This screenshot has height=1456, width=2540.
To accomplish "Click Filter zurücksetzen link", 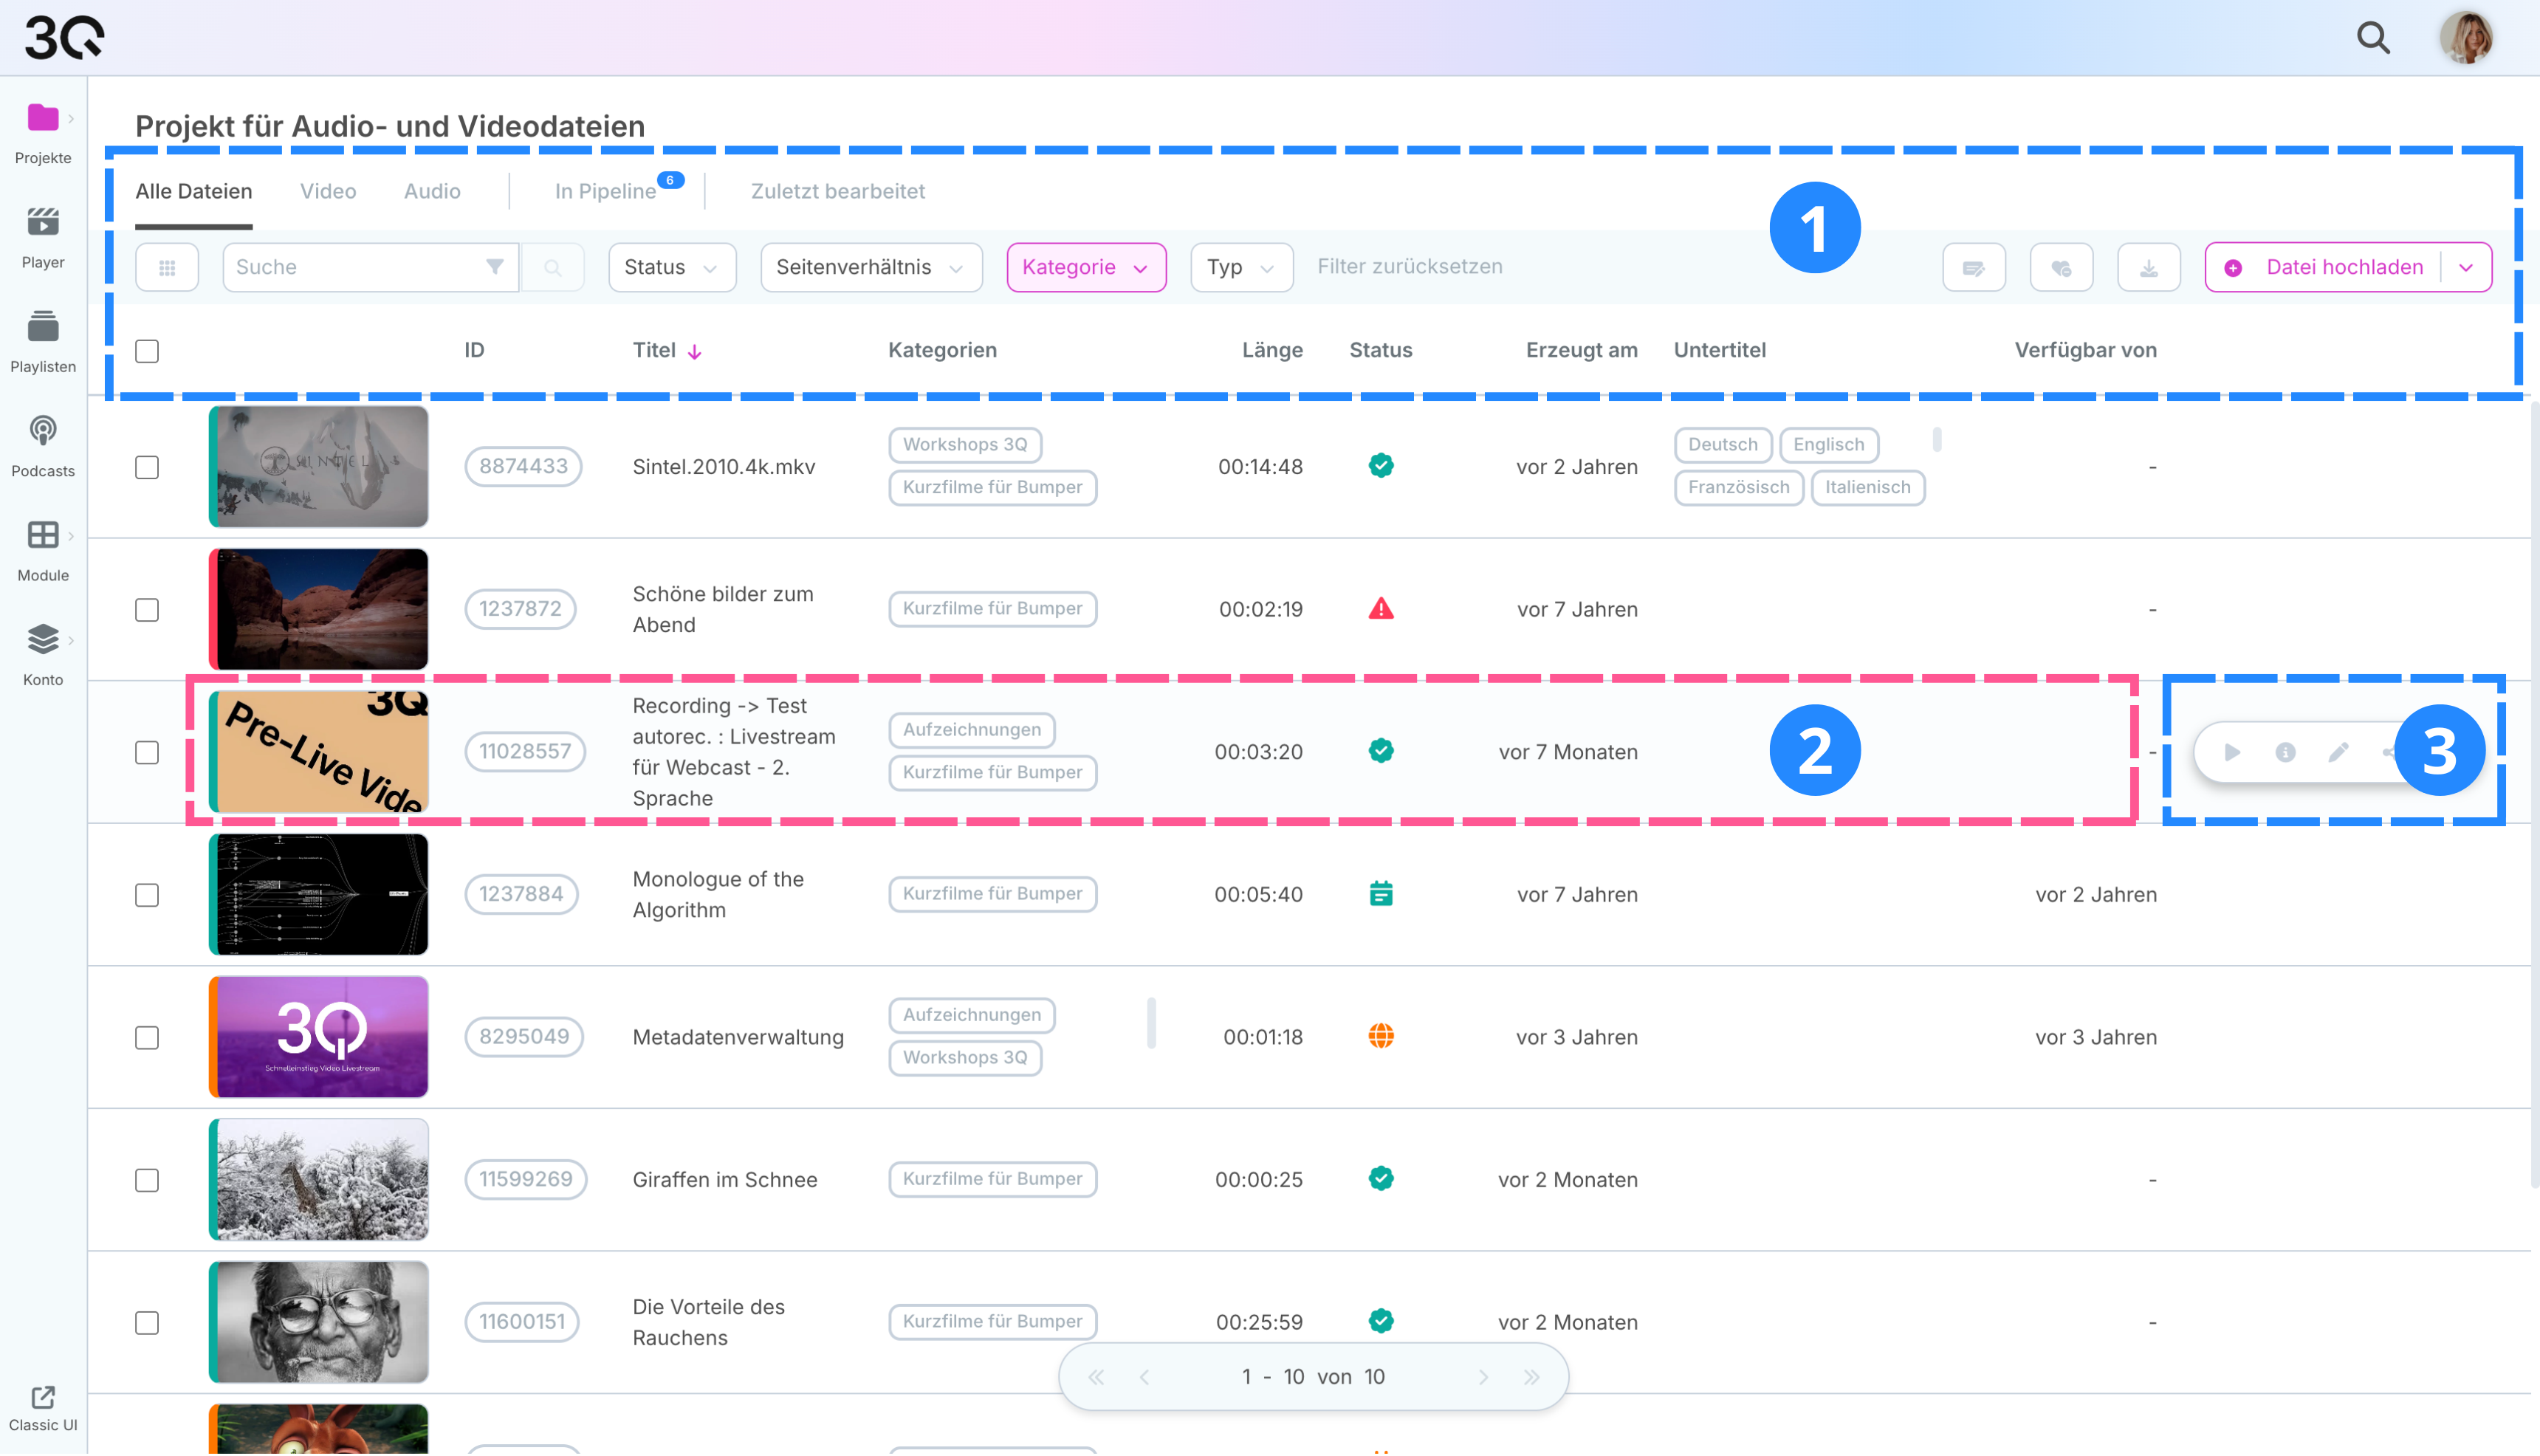I will [1409, 266].
